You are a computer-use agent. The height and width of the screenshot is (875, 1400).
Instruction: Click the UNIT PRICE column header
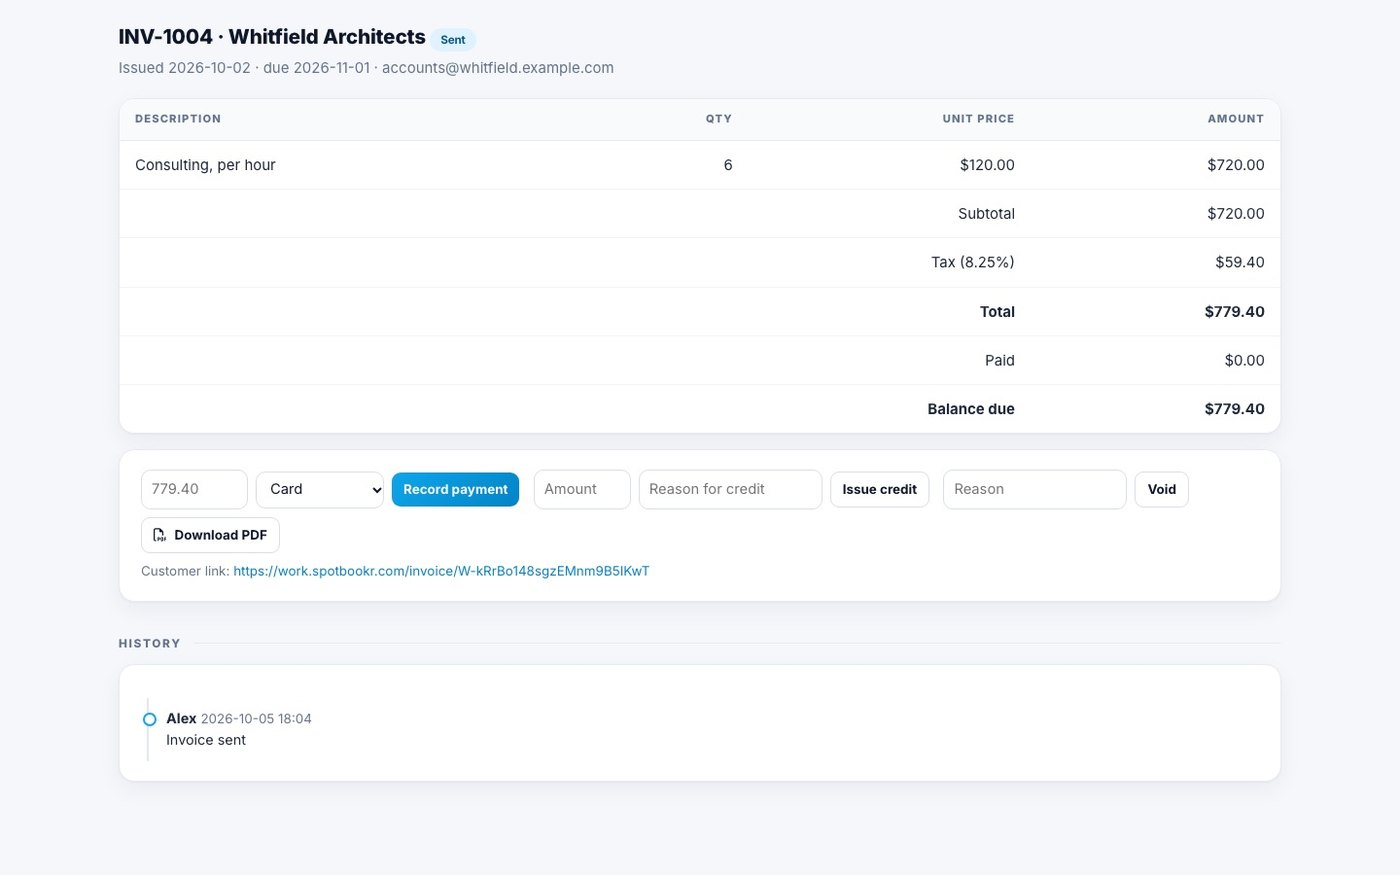tap(978, 119)
